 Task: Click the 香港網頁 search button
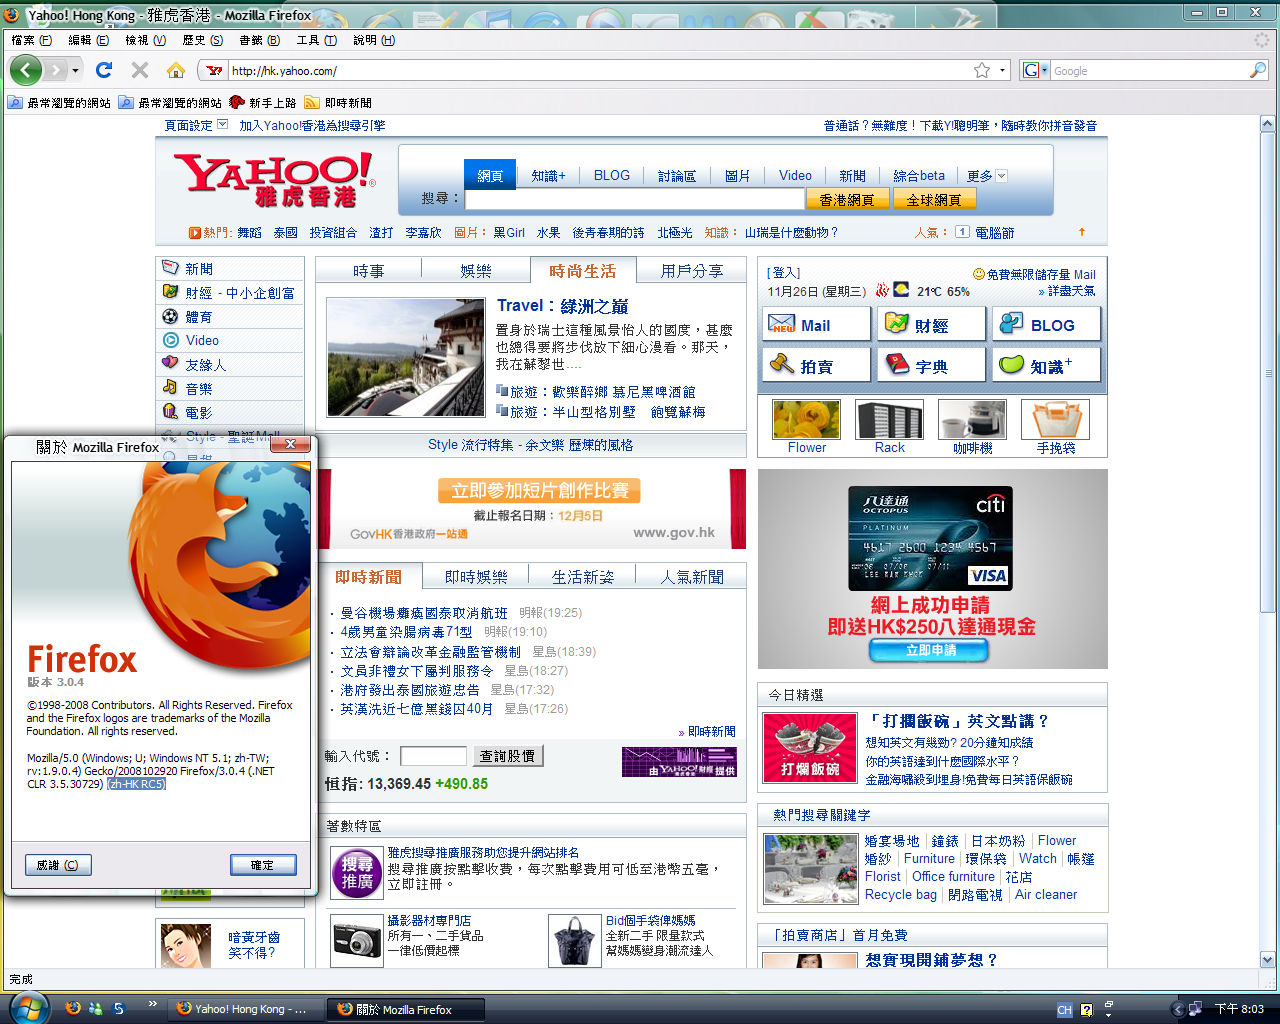[847, 200]
